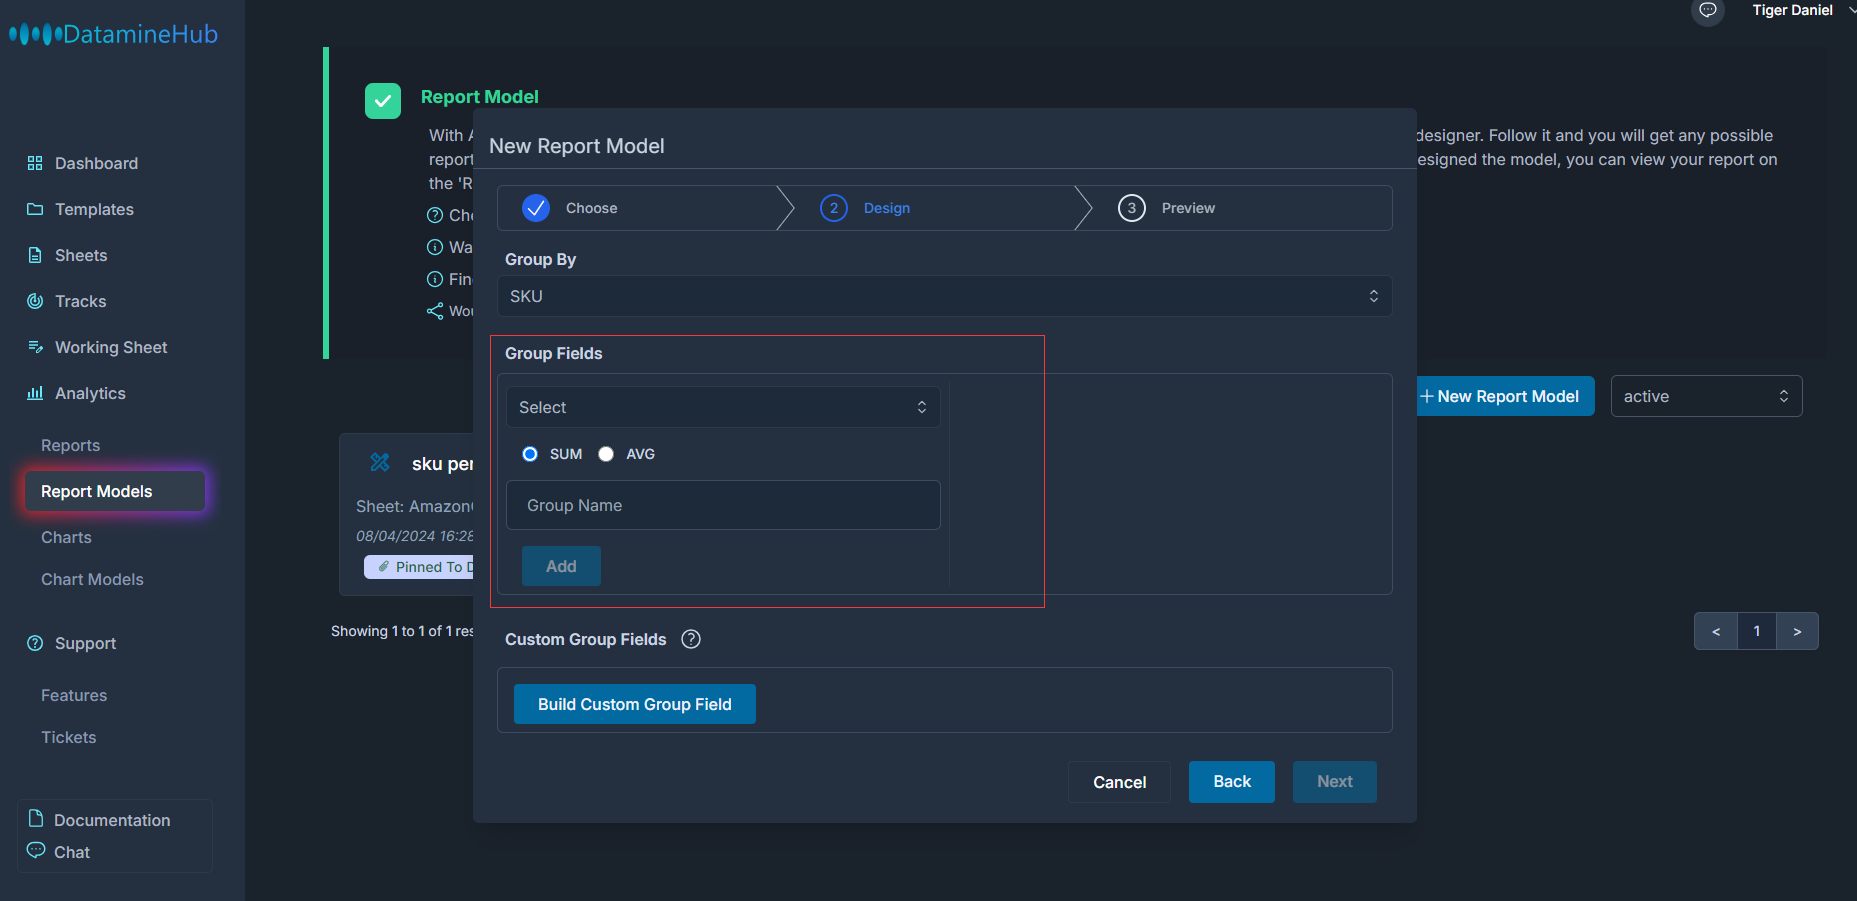Click the Analytics bar chart icon
The image size is (1857, 901).
35,393
